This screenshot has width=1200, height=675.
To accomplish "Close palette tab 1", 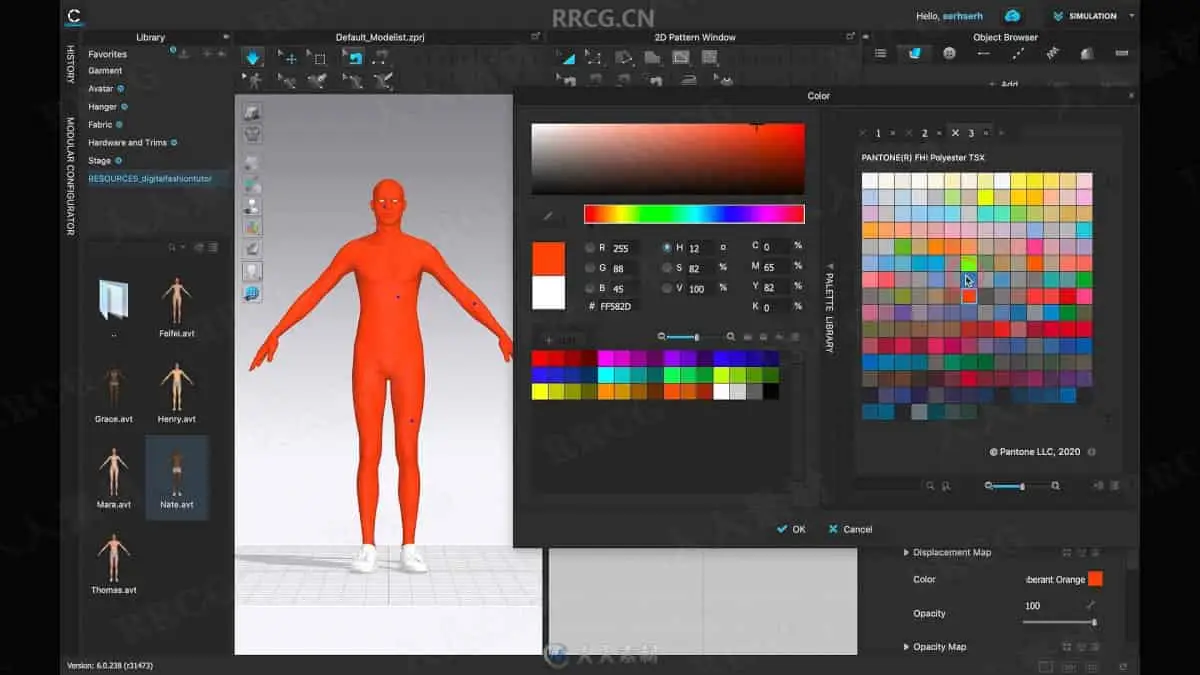I will [864, 133].
